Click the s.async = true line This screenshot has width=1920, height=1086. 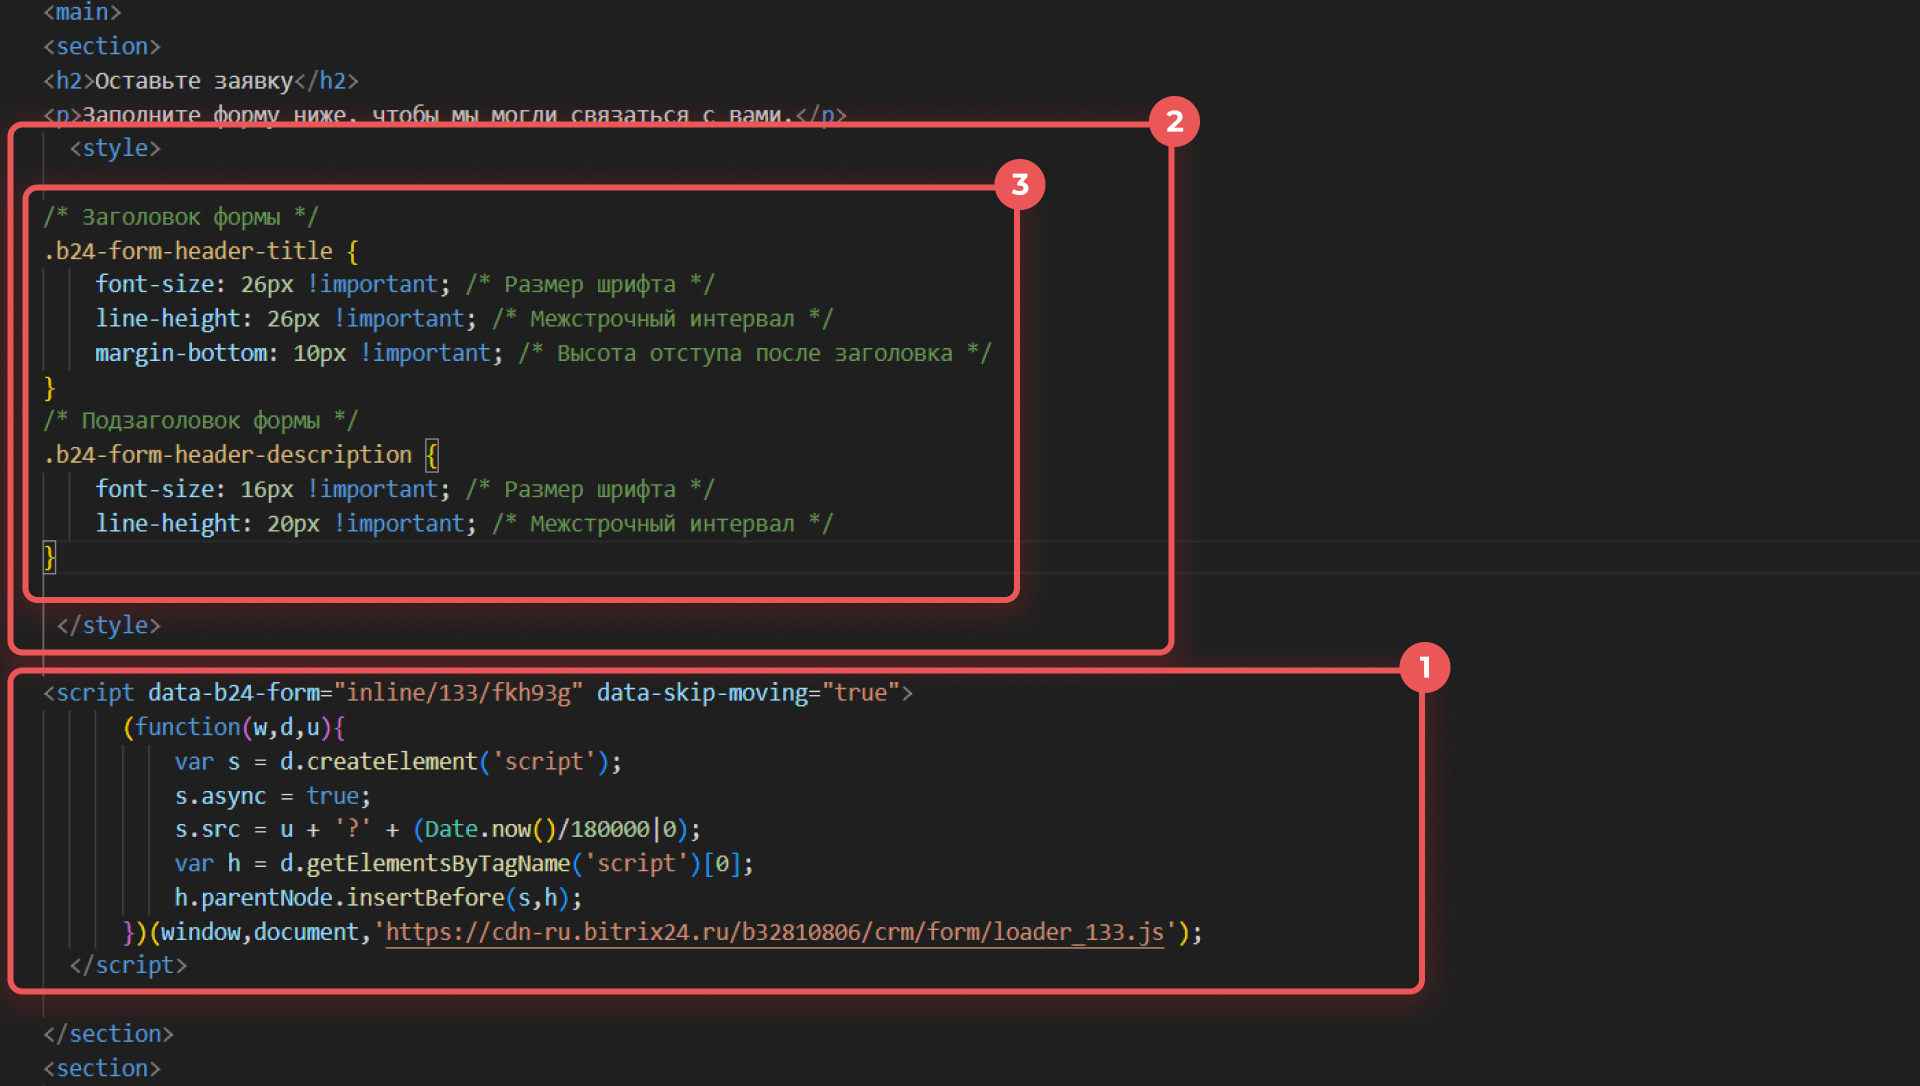point(272,796)
